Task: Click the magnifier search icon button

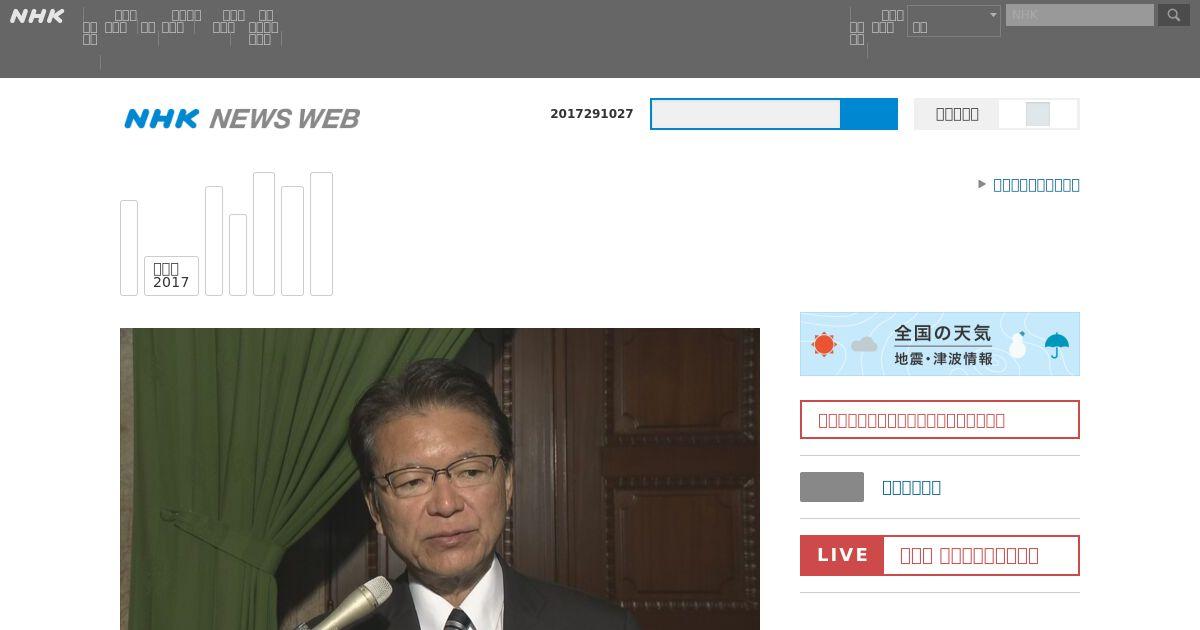Action: (x=1174, y=15)
